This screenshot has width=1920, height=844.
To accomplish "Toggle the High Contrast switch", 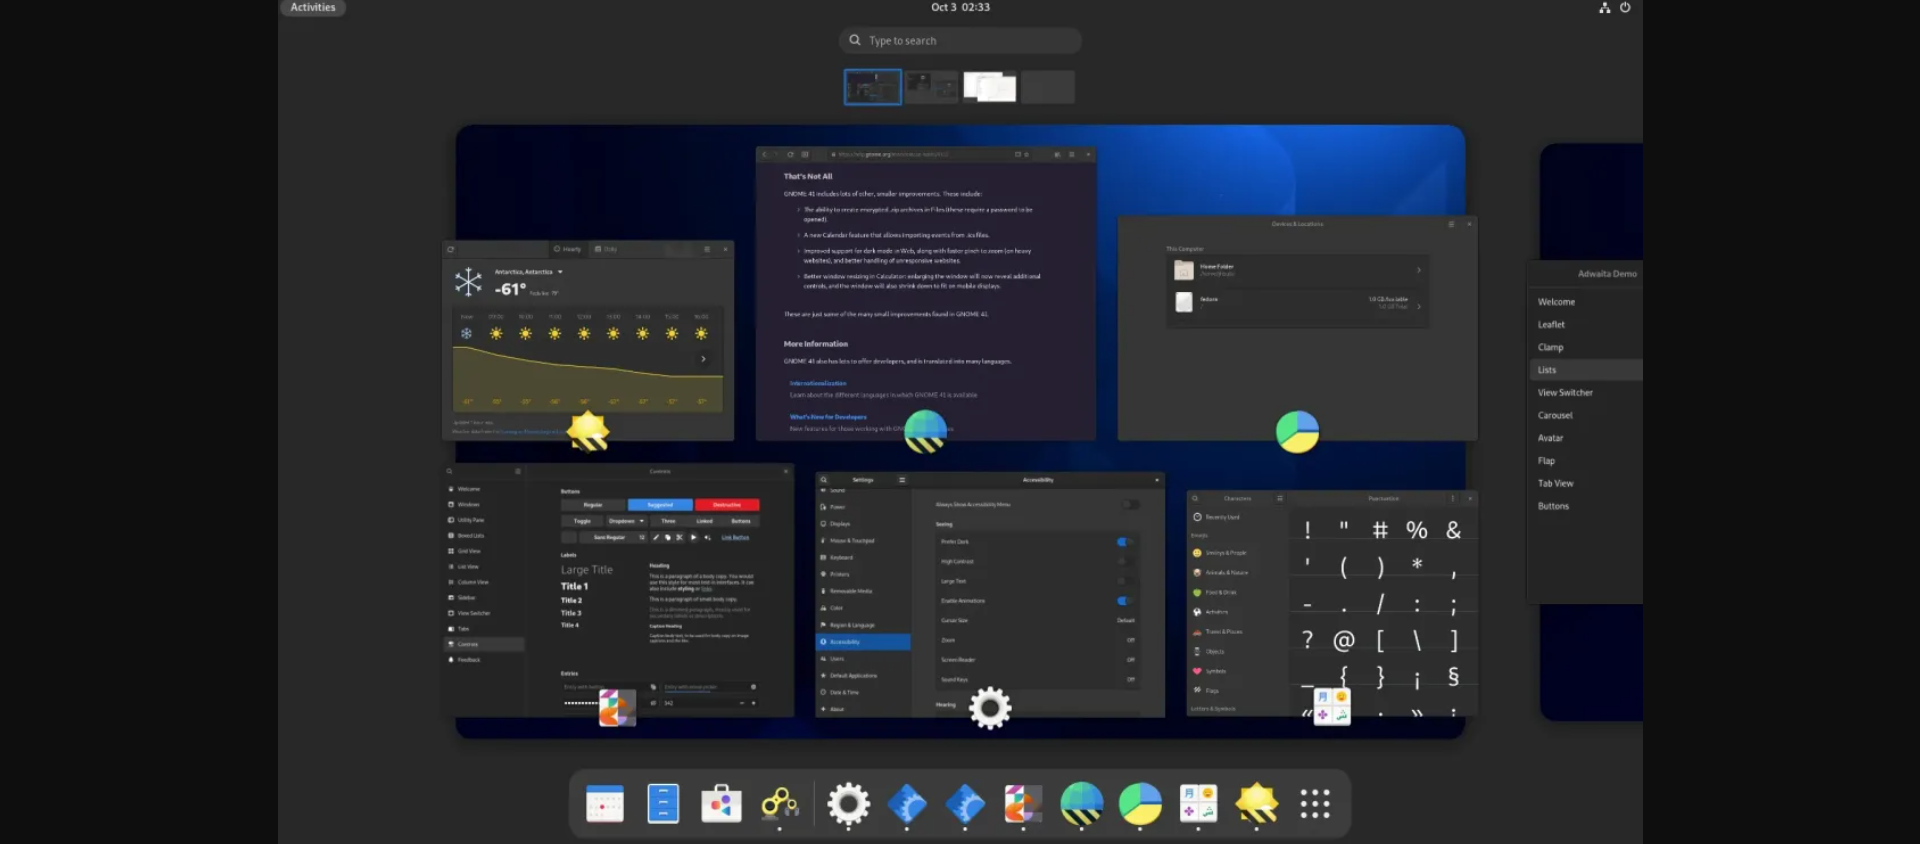I will pyautogui.click(x=1125, y=561).
